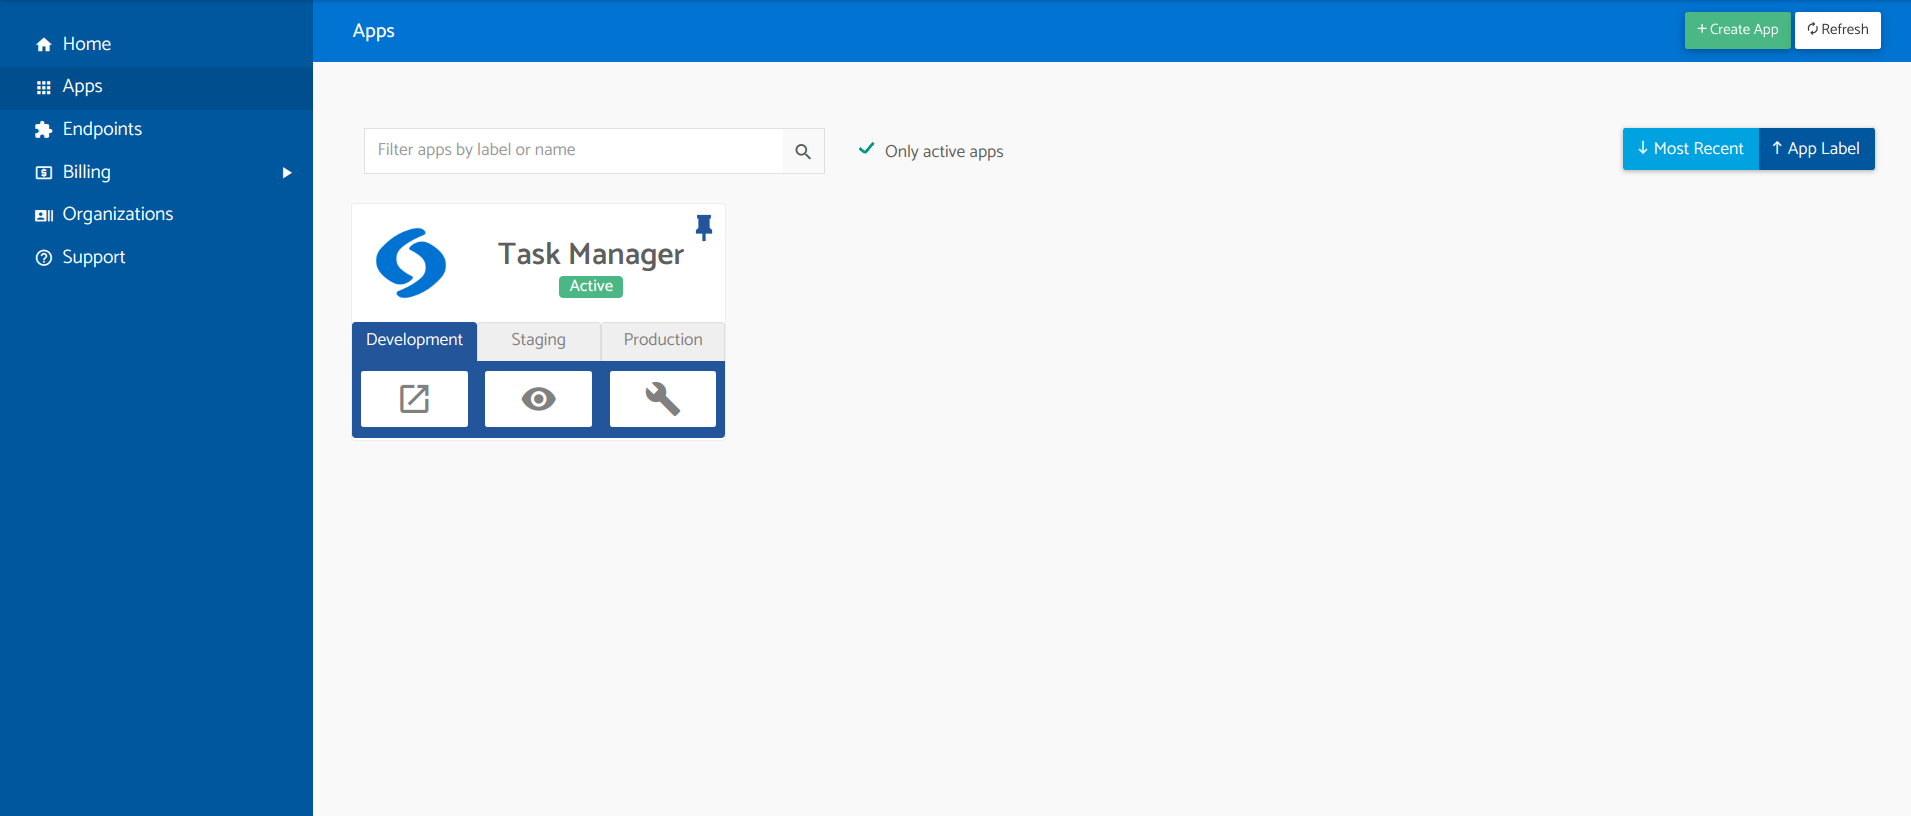Toggle Only active apps checkmark
The image size is (1911, 816).
(867, 149)
